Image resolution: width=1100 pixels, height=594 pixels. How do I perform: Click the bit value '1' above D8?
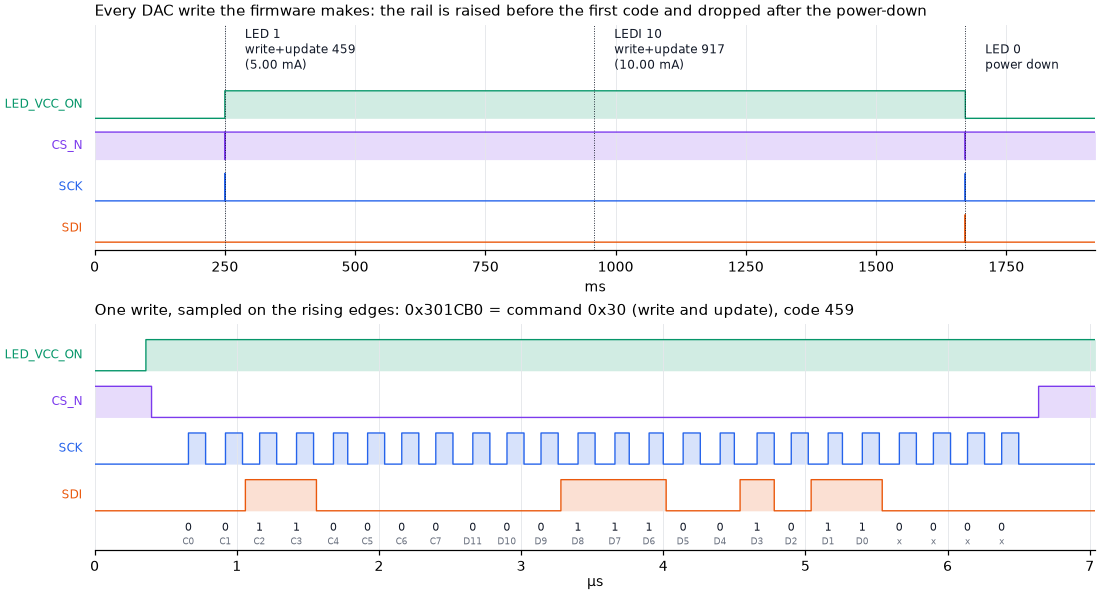578,527
